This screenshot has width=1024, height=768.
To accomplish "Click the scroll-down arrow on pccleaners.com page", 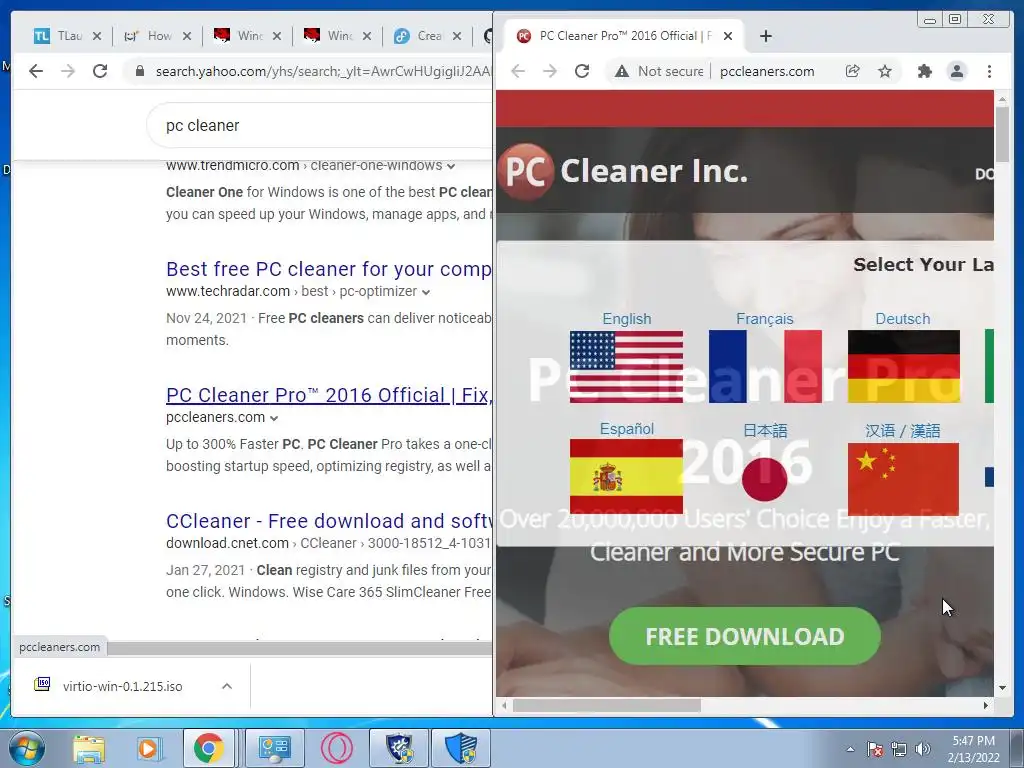I will 1002,688.
